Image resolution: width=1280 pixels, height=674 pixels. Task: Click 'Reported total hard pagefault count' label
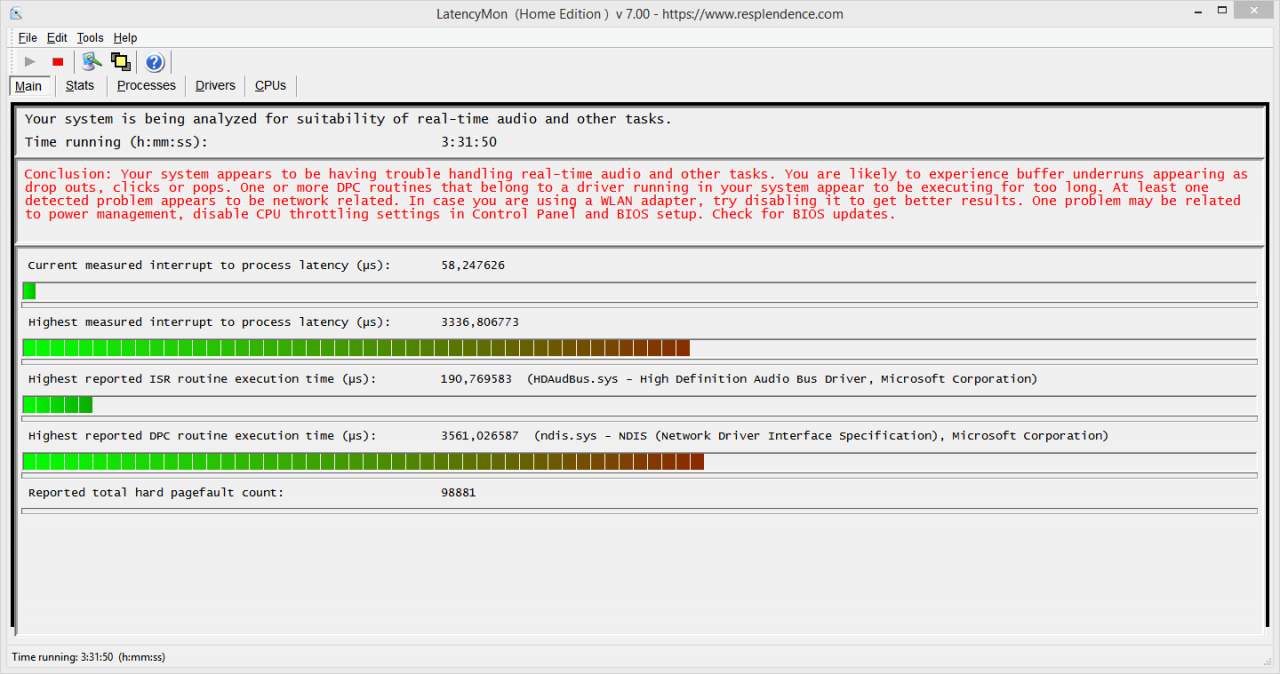(155, 493)
